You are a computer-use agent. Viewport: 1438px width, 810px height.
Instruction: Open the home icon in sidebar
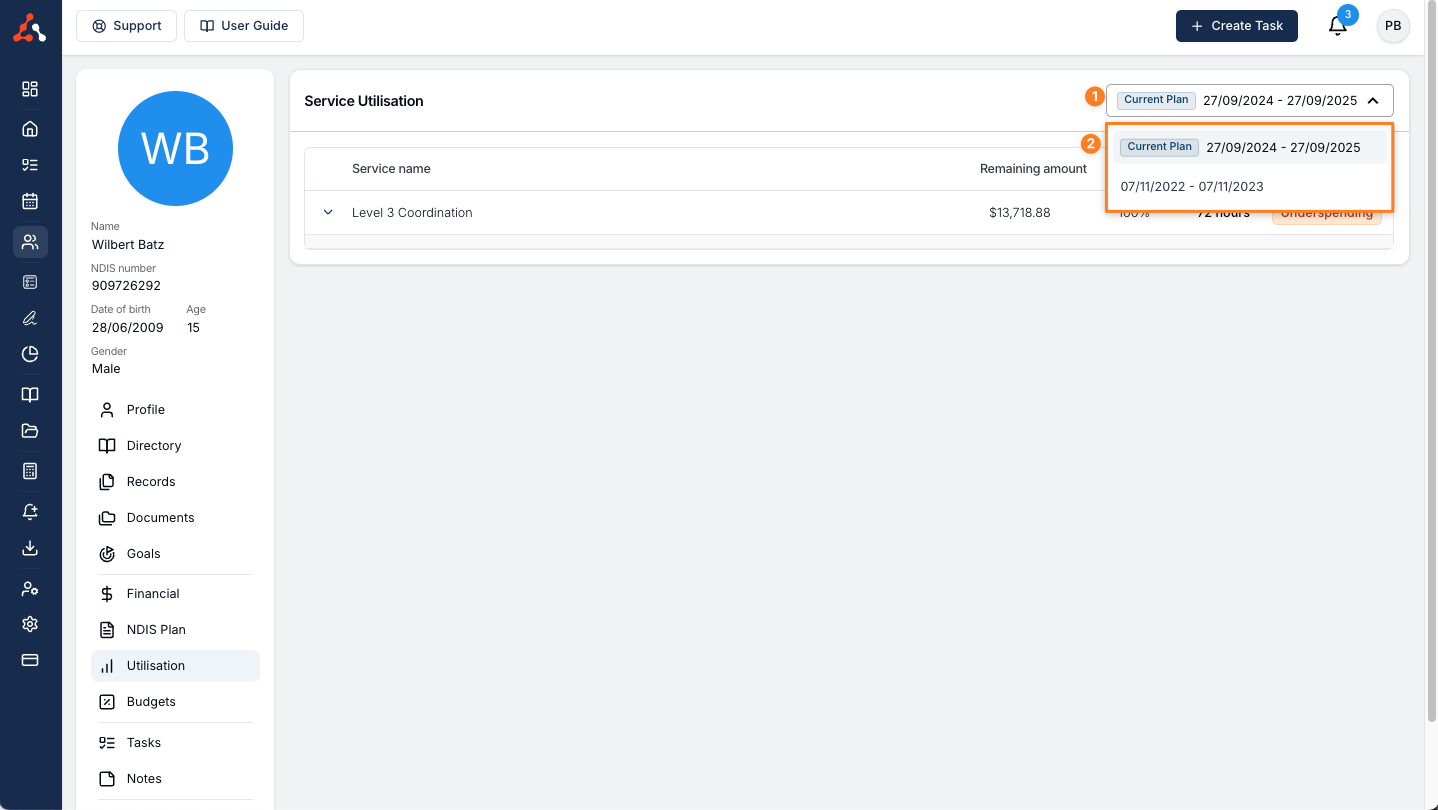30,128
